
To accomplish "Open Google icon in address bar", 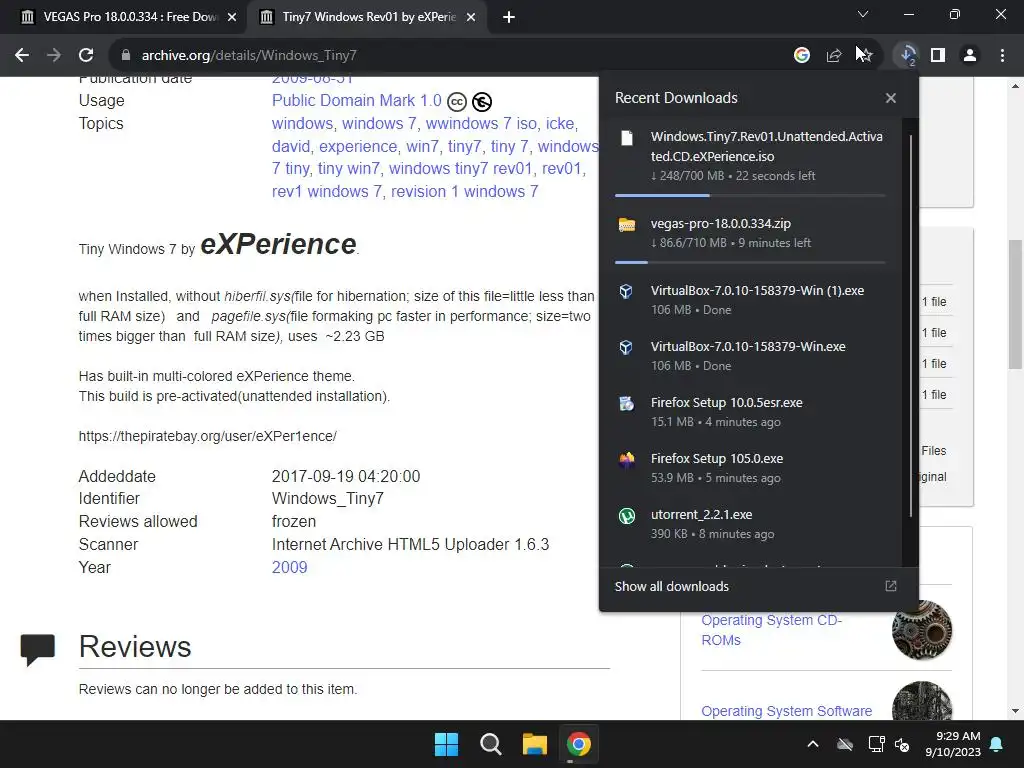I will (x=801, y=56).
